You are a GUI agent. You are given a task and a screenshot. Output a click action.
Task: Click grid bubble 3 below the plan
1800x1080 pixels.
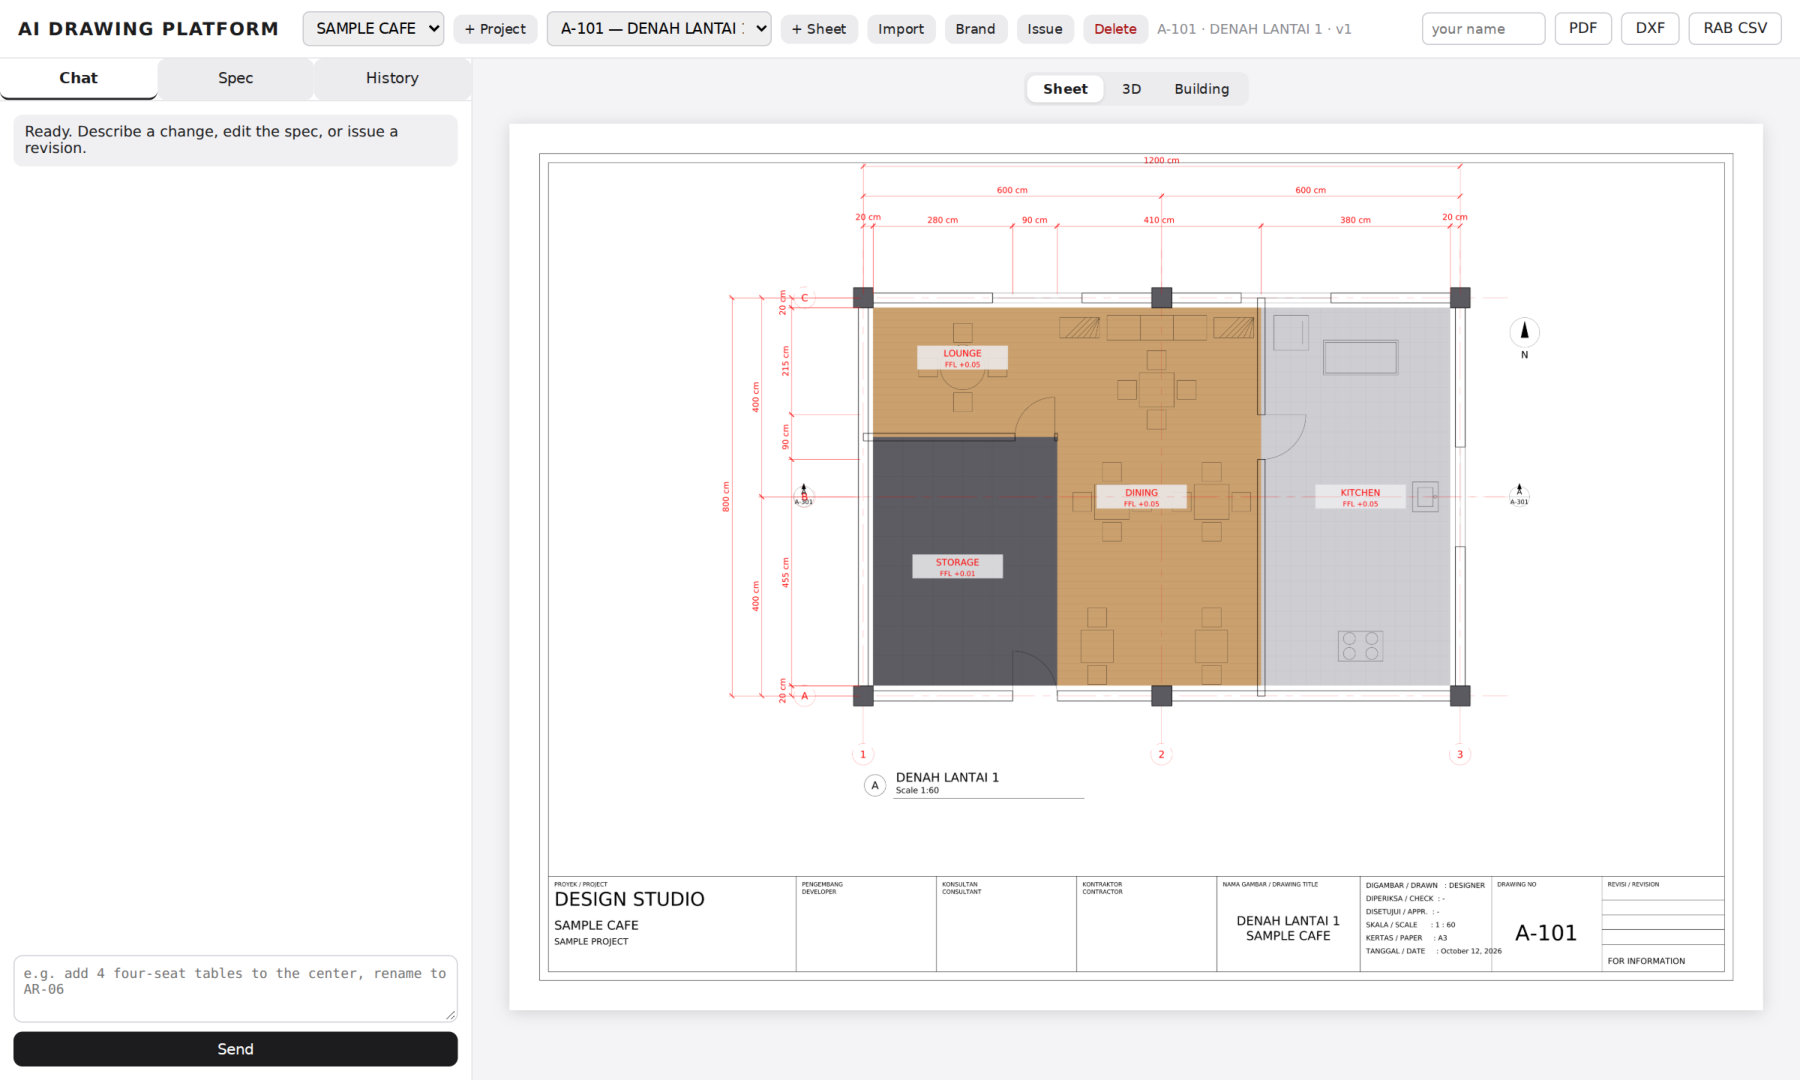[1460, 755]
